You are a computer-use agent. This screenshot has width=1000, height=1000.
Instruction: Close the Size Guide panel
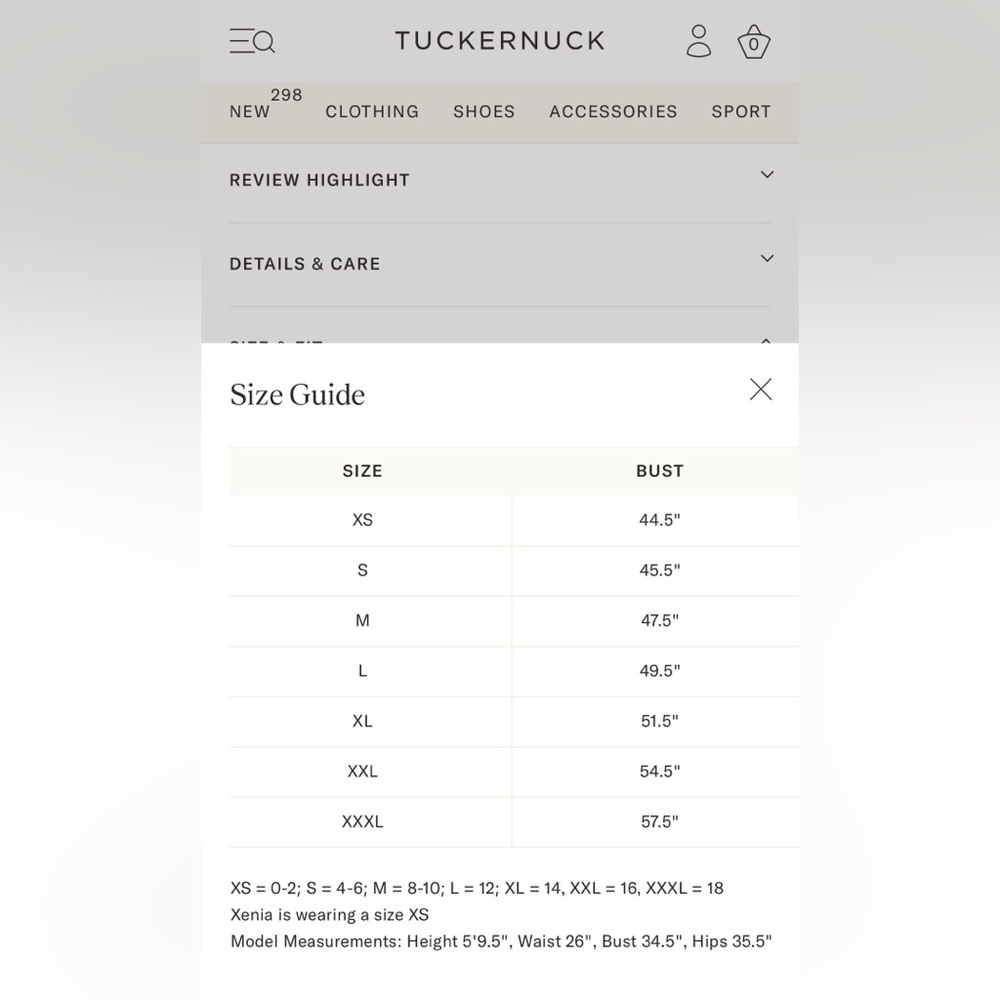tap(760, 389)
